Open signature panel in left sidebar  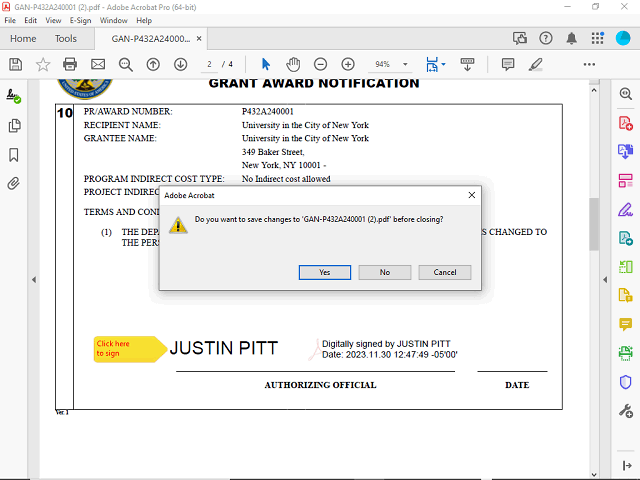pyautogui.click(x=13, y=96)
